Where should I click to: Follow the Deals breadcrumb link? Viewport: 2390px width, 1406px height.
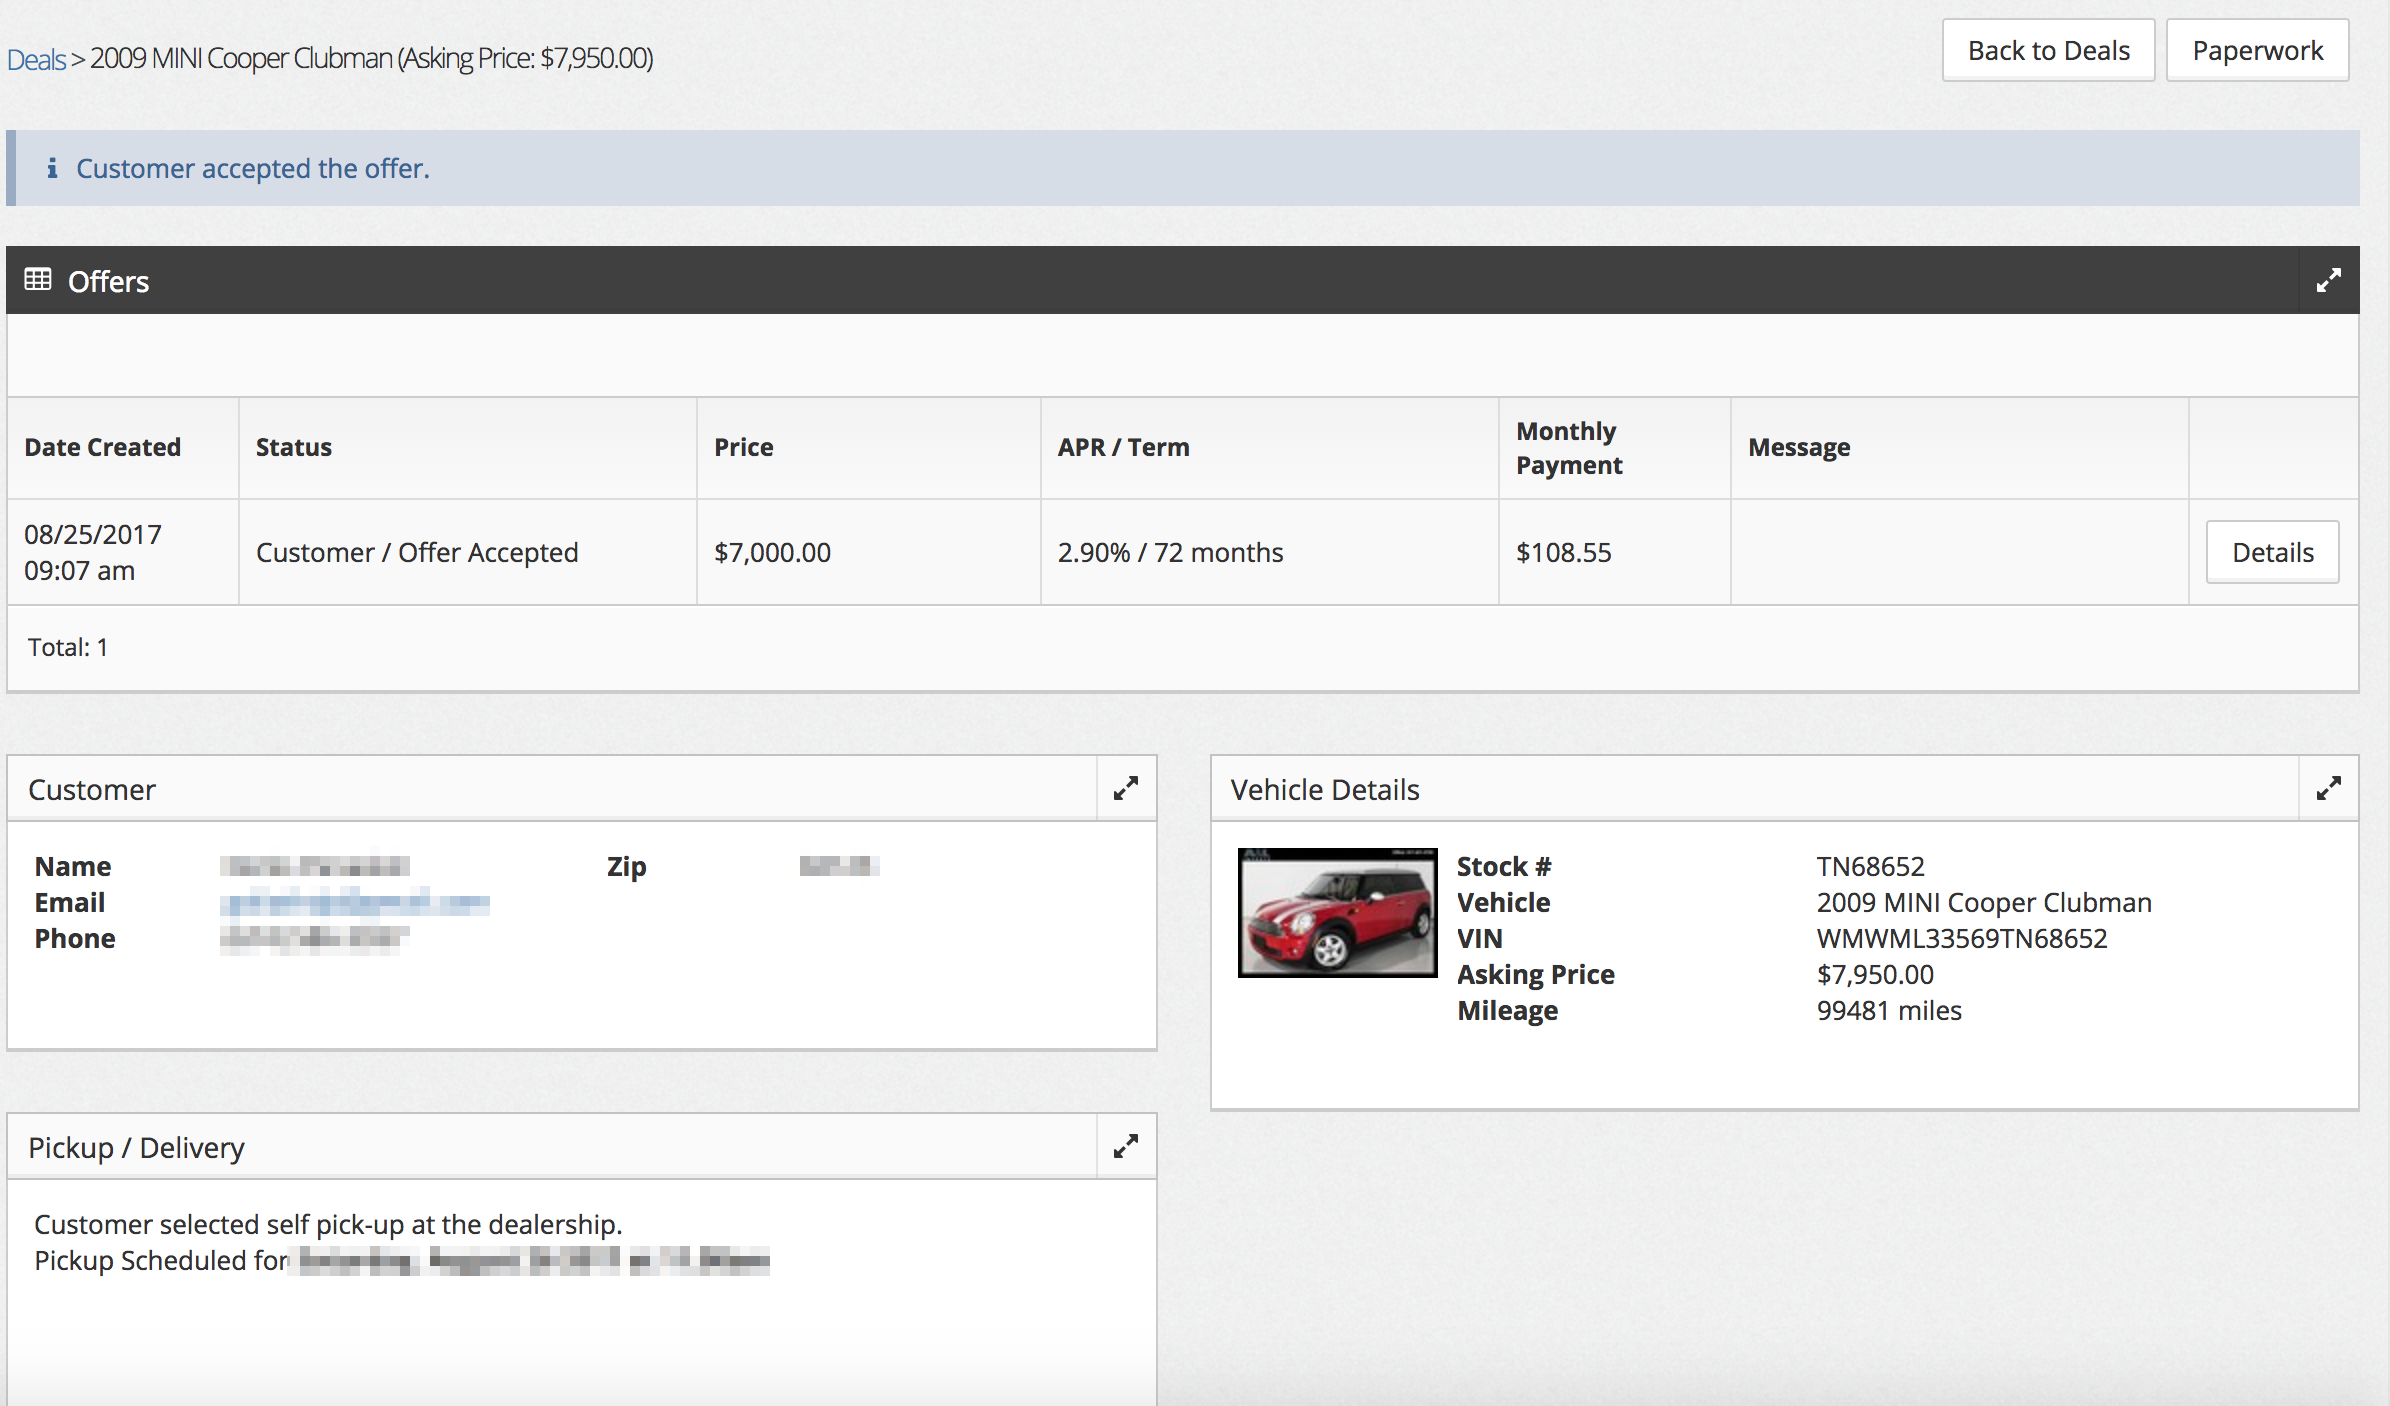coord(38,59)
